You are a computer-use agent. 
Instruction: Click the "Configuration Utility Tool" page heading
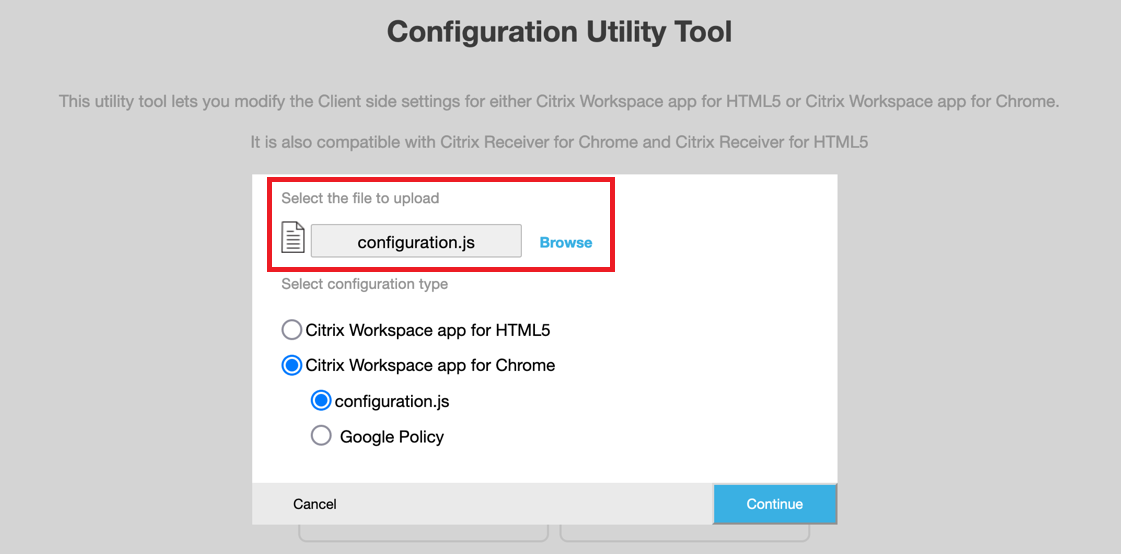click(560, 32)
